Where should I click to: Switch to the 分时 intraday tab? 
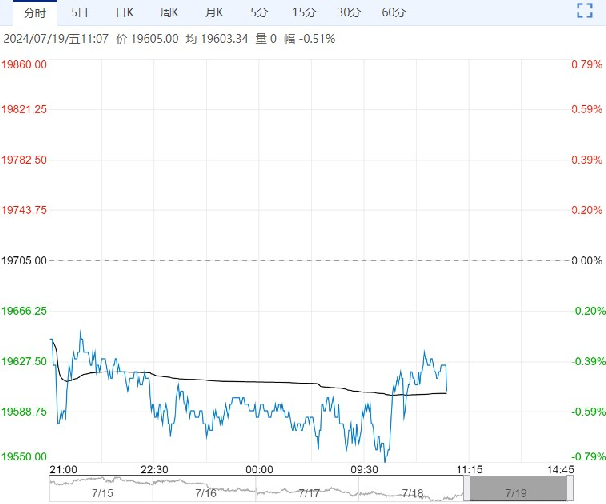click(x=33, y=12)
